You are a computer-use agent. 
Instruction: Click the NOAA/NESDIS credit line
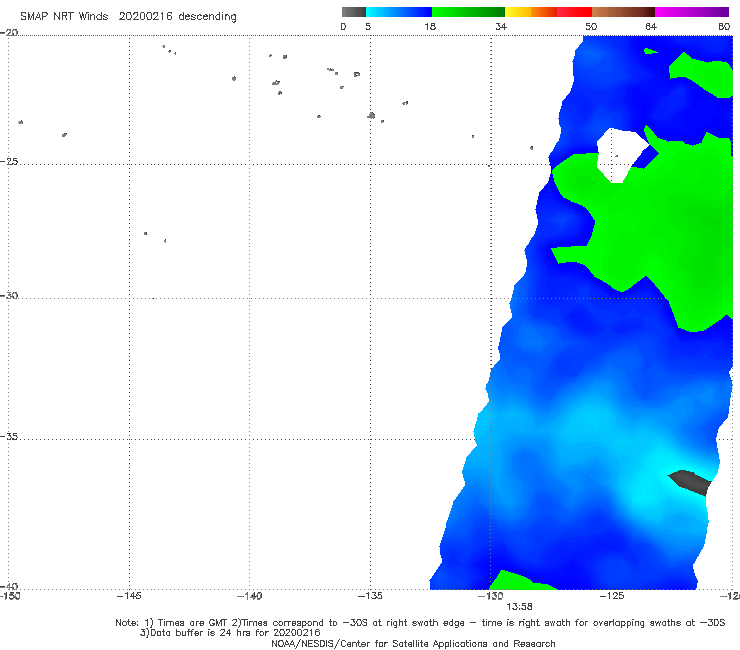413,644
